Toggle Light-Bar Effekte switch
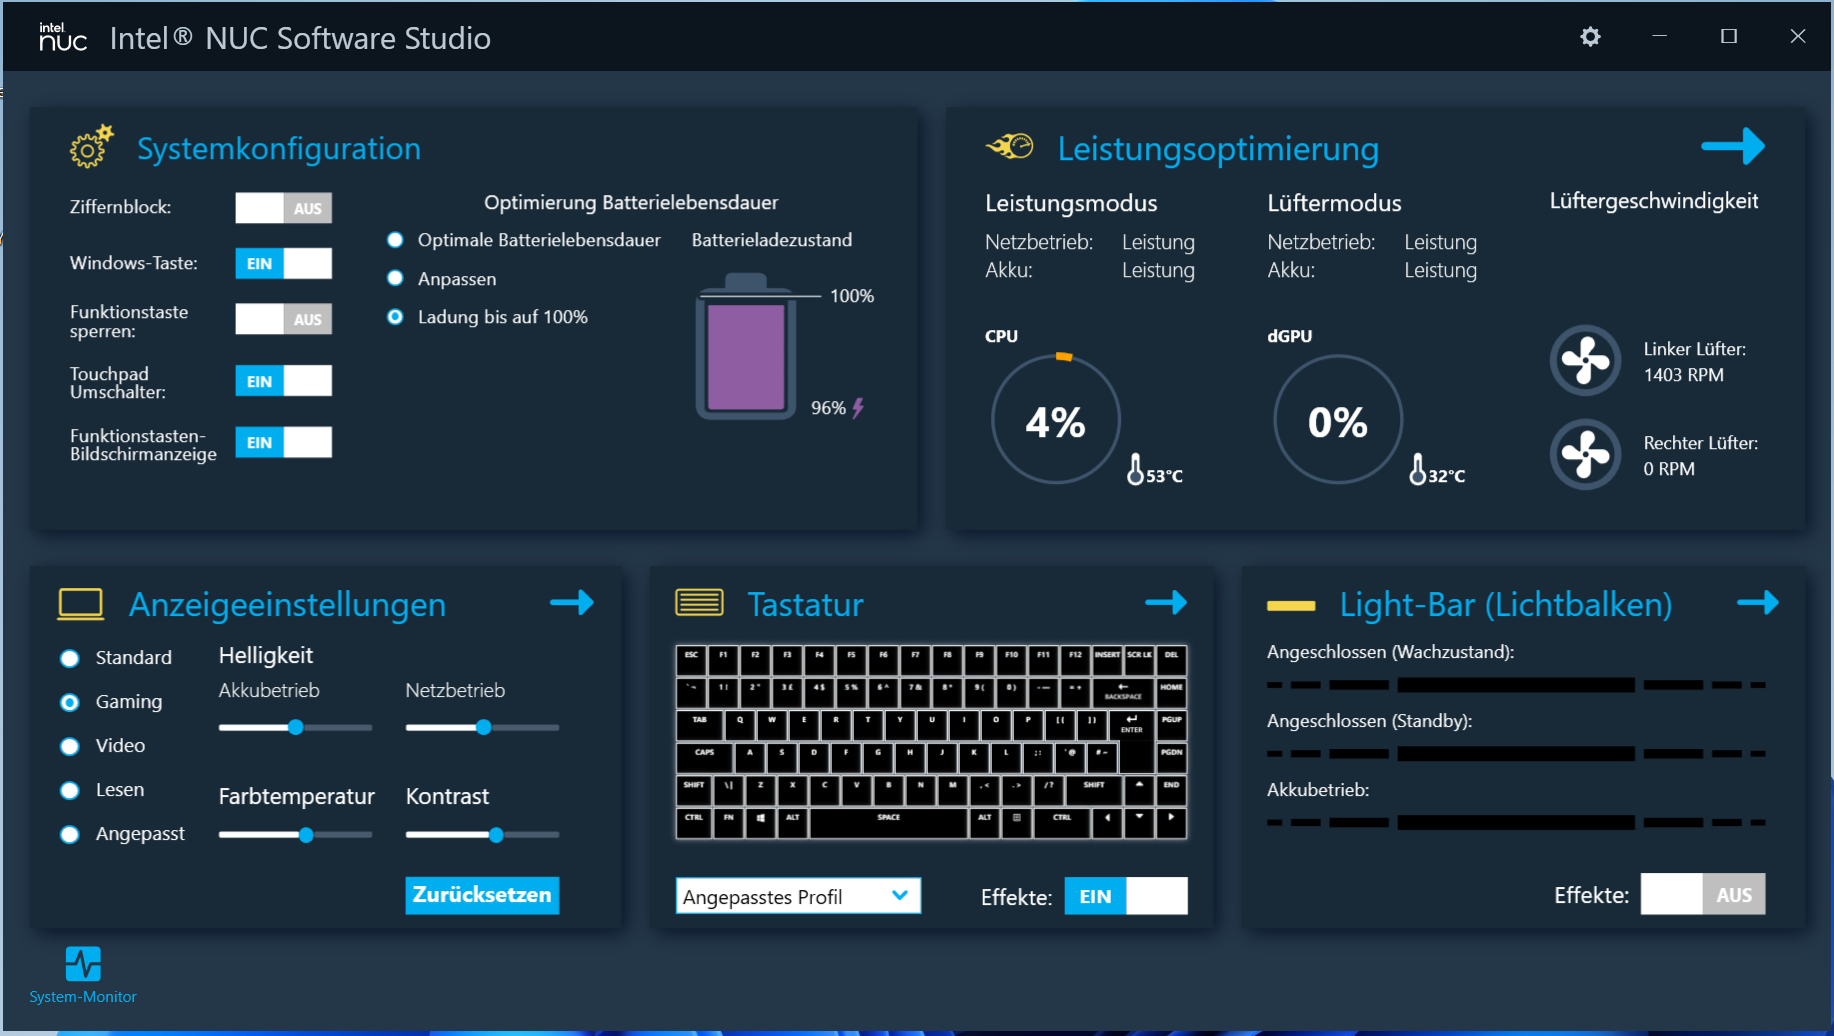 pos(1703,894)
